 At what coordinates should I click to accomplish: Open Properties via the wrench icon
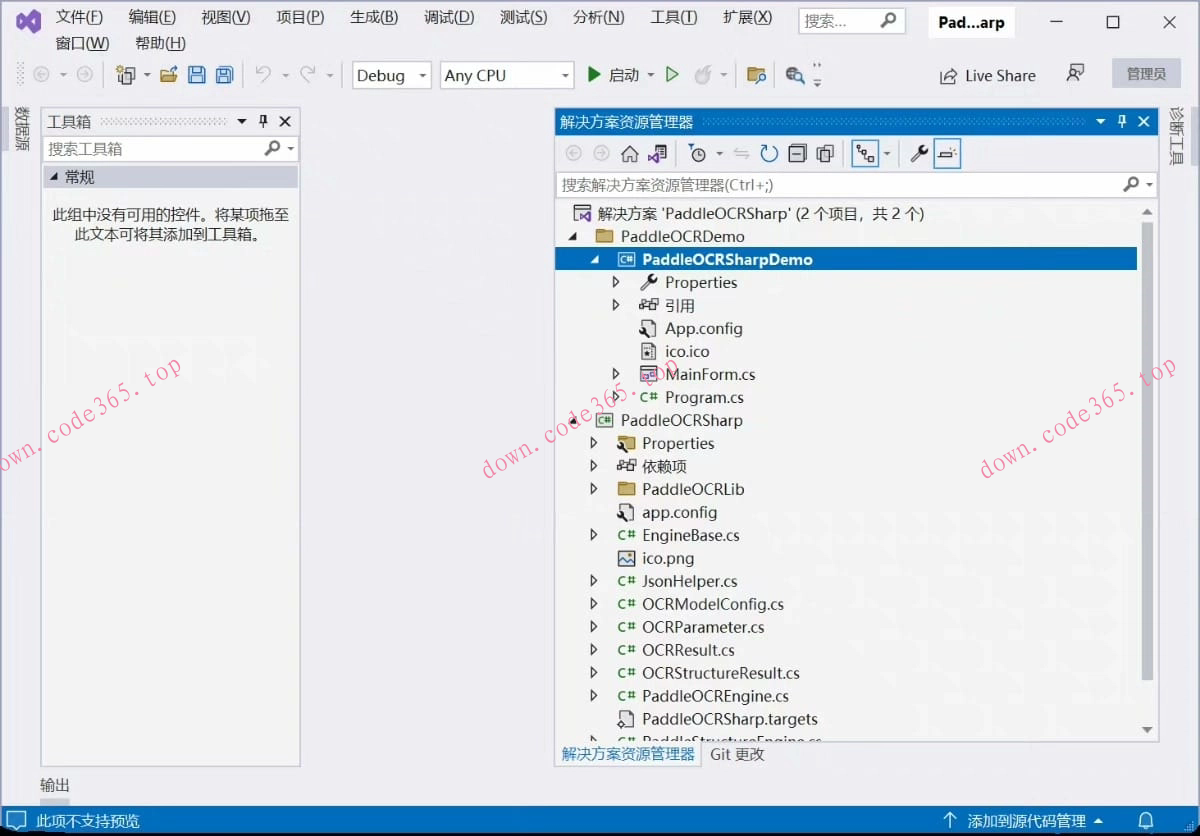[x=918, y=154]
